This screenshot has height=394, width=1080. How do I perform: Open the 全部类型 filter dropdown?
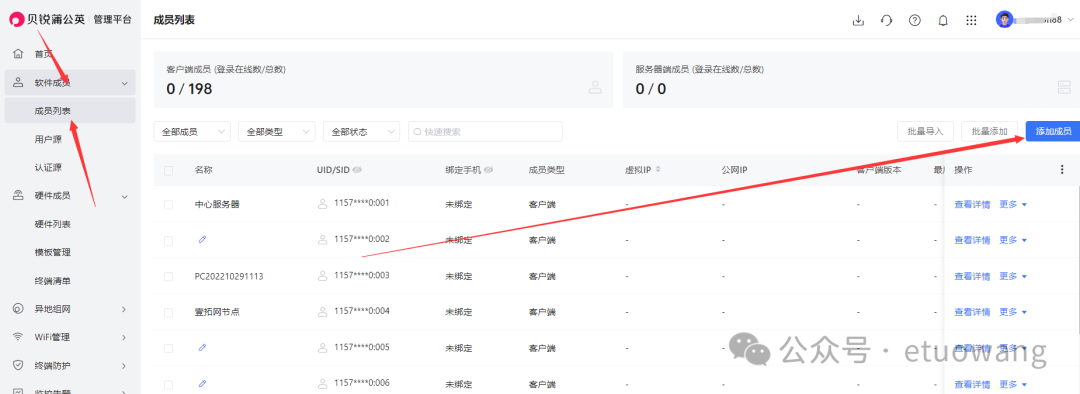[277, 132]
